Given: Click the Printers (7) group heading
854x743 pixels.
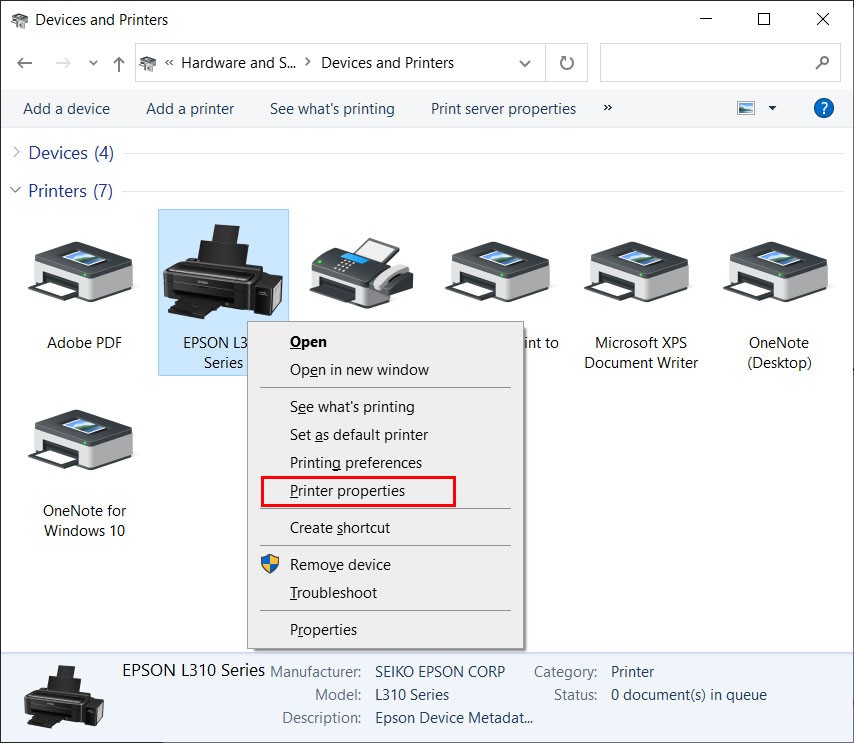Looking at the screenshot, I should 70,191.
